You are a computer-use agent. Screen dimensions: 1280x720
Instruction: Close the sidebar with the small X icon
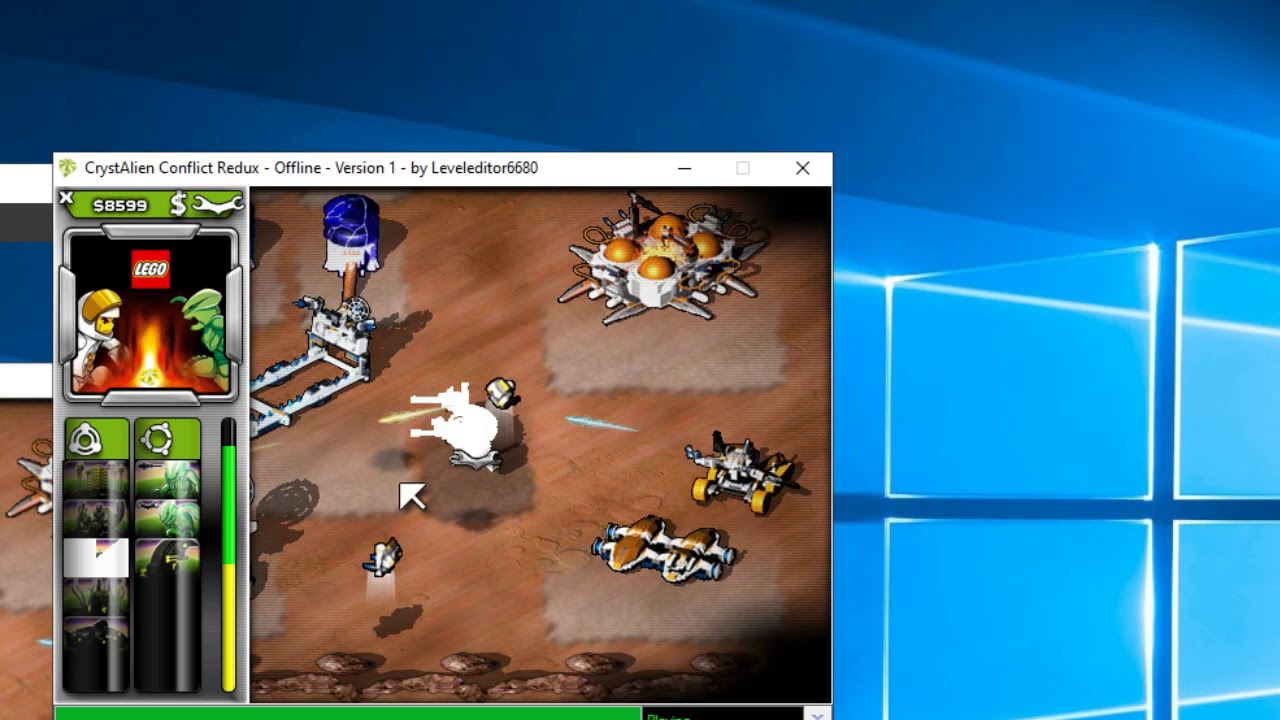66,198
